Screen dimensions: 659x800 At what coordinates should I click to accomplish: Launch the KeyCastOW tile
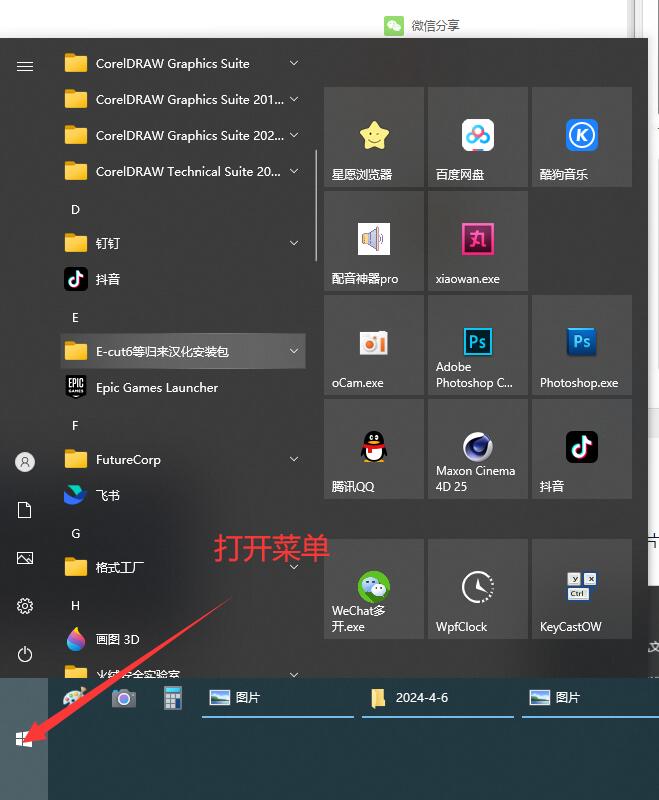(582, 589)
